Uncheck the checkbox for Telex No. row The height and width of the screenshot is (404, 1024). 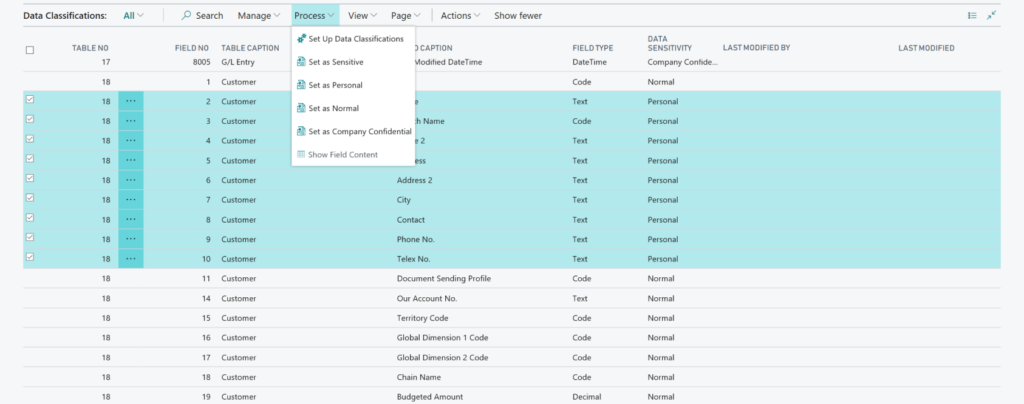[29, 257]
